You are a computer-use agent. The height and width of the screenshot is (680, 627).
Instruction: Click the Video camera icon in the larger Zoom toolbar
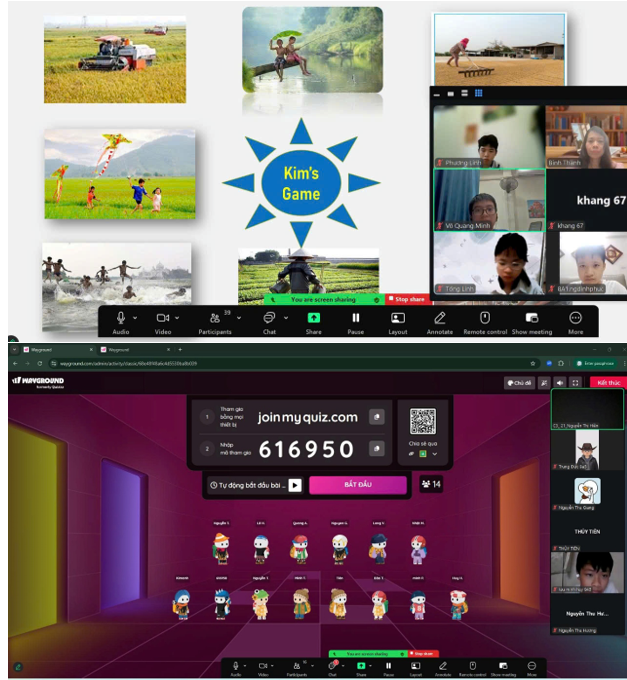[161, 318]
